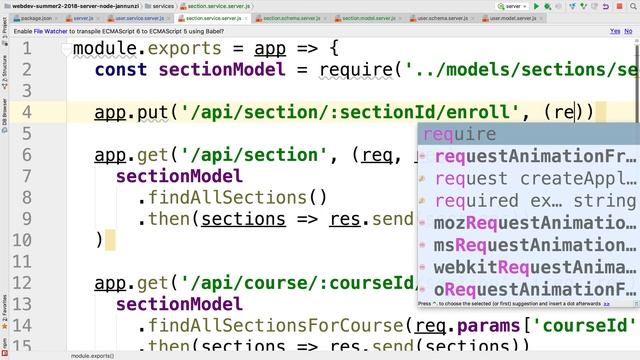Start debugging with the green bug icon
This screenshot has width=640, height=360.
pyautogui.click(x=548, y=6)
